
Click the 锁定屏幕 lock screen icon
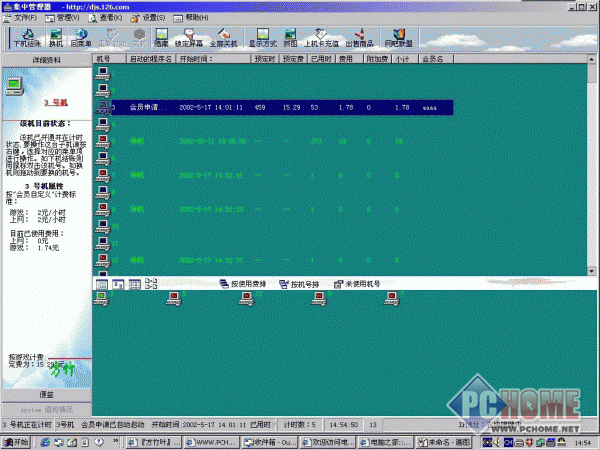coord(189,38)
